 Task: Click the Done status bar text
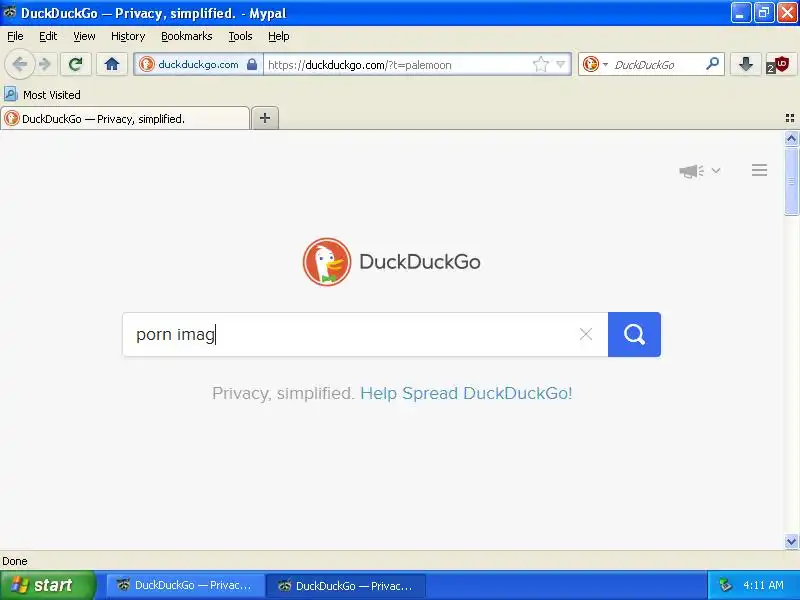pos(15,561)
